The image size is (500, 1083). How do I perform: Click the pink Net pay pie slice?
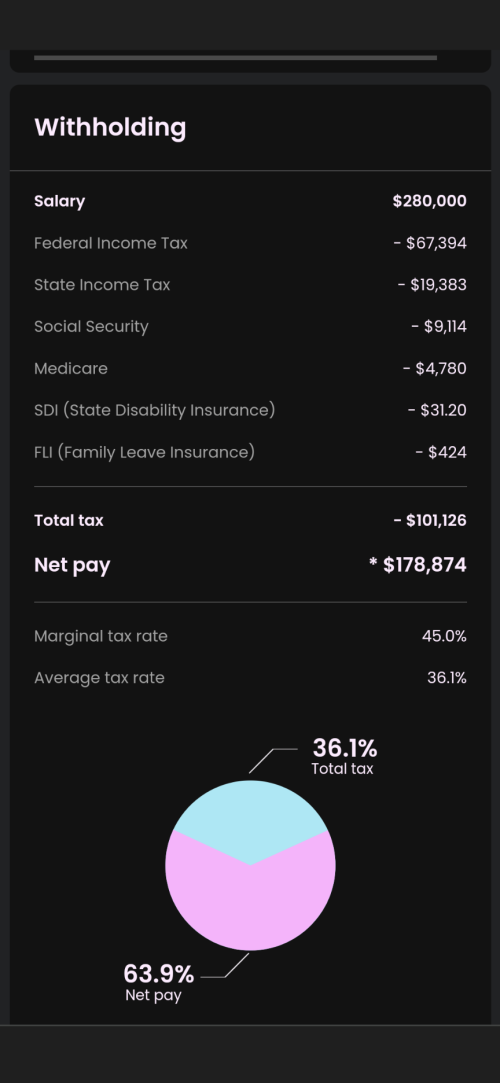pyautogui.click(x=250, y=905)
